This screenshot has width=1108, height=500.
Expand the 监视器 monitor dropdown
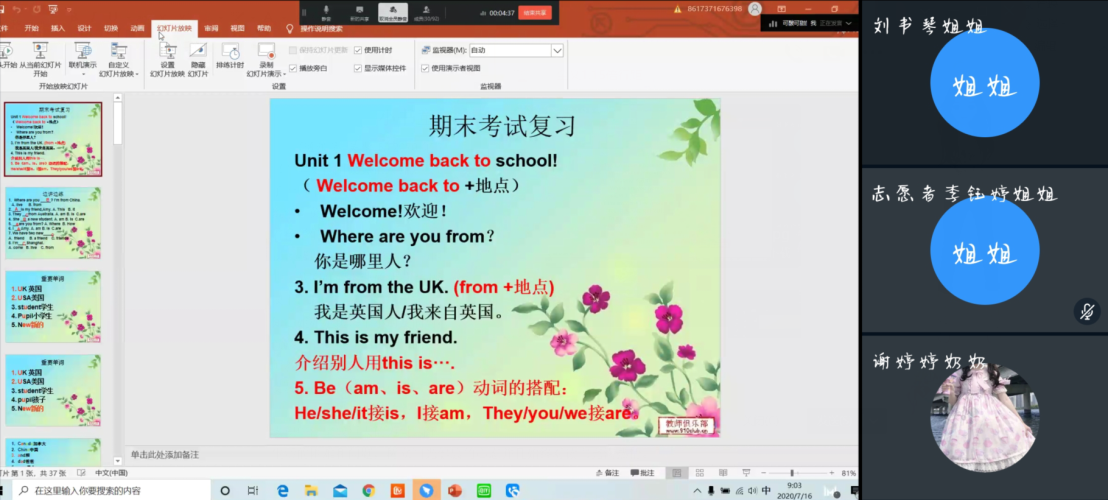pyautogui.click(x=557, y=50)
